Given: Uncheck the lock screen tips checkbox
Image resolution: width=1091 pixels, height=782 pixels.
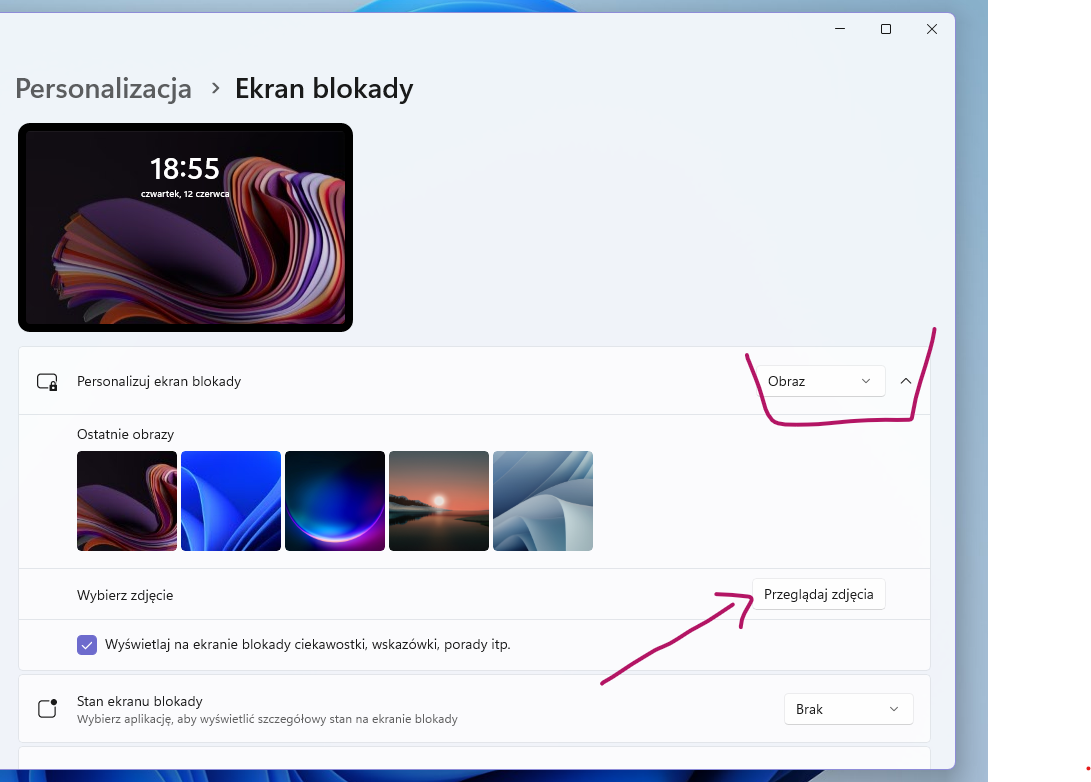Looking at the screenshot, I should (87, 644).
